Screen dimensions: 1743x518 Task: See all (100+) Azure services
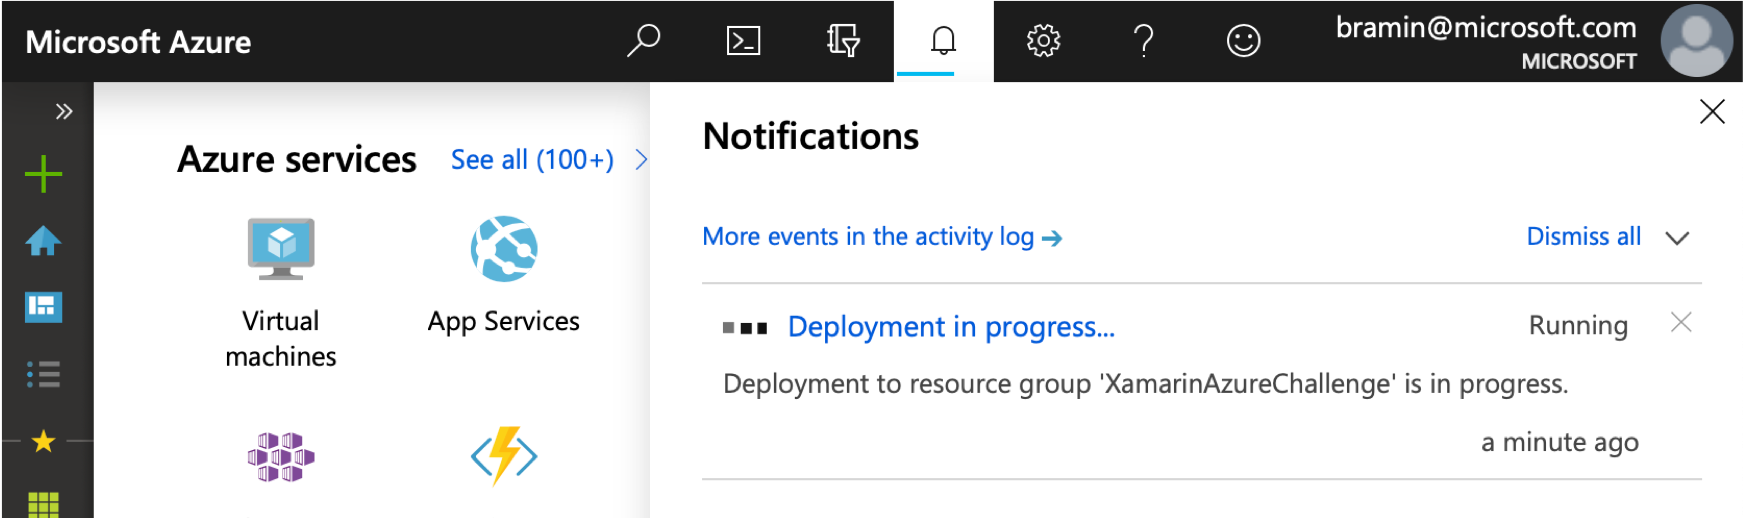coord(532,160)
